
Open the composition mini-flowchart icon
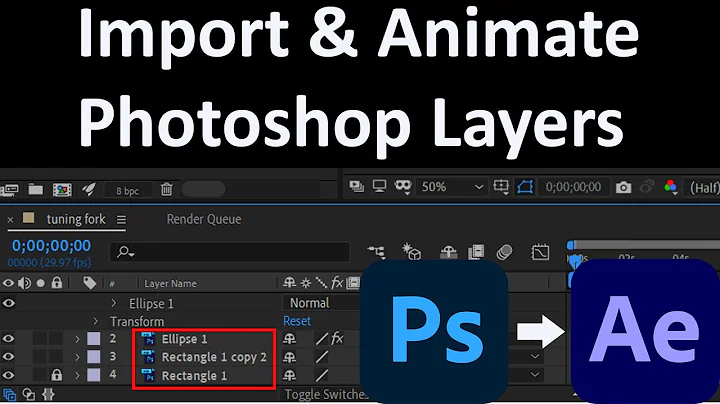[x=377, y=251]
